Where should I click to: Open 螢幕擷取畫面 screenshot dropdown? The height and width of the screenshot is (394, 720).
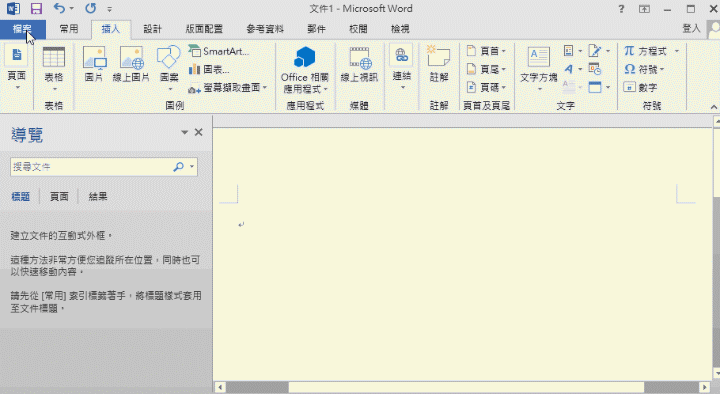tap(227, 88)
